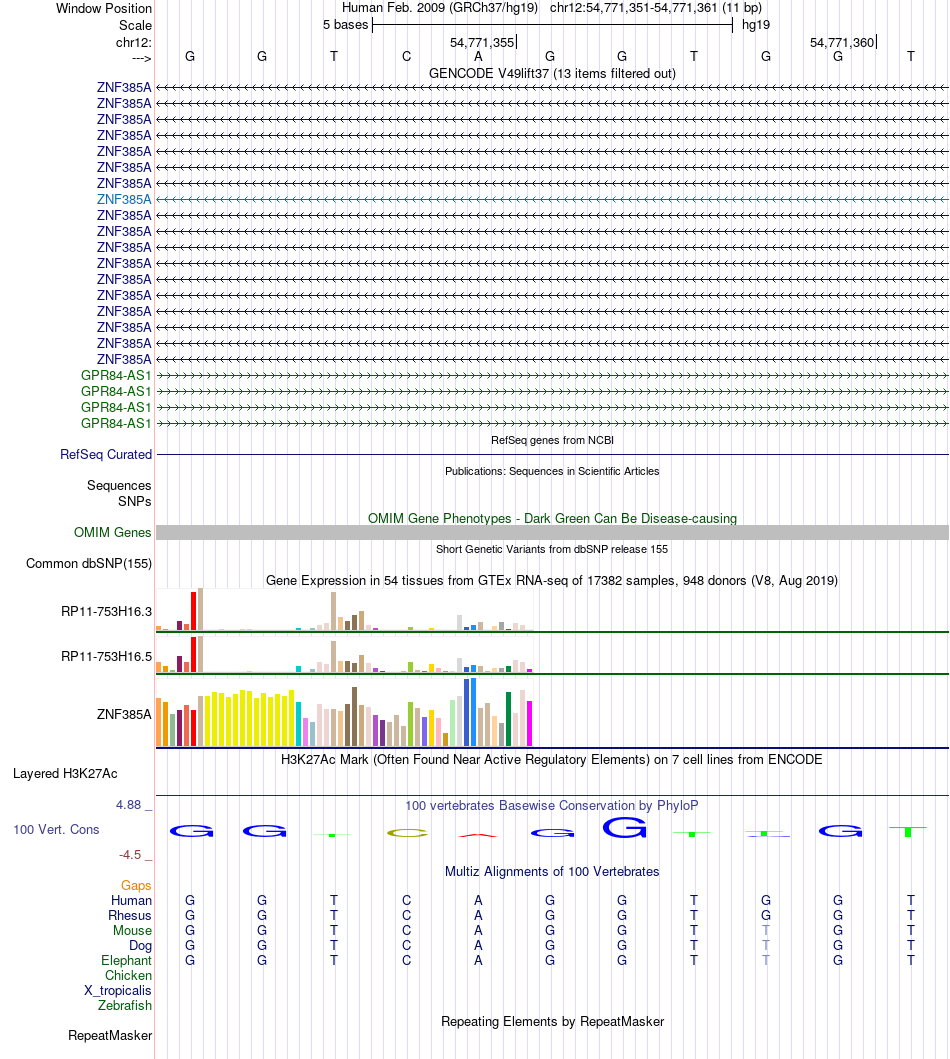
Task: Select the Zebrafish alignment row label
Action: [125, 1006]
